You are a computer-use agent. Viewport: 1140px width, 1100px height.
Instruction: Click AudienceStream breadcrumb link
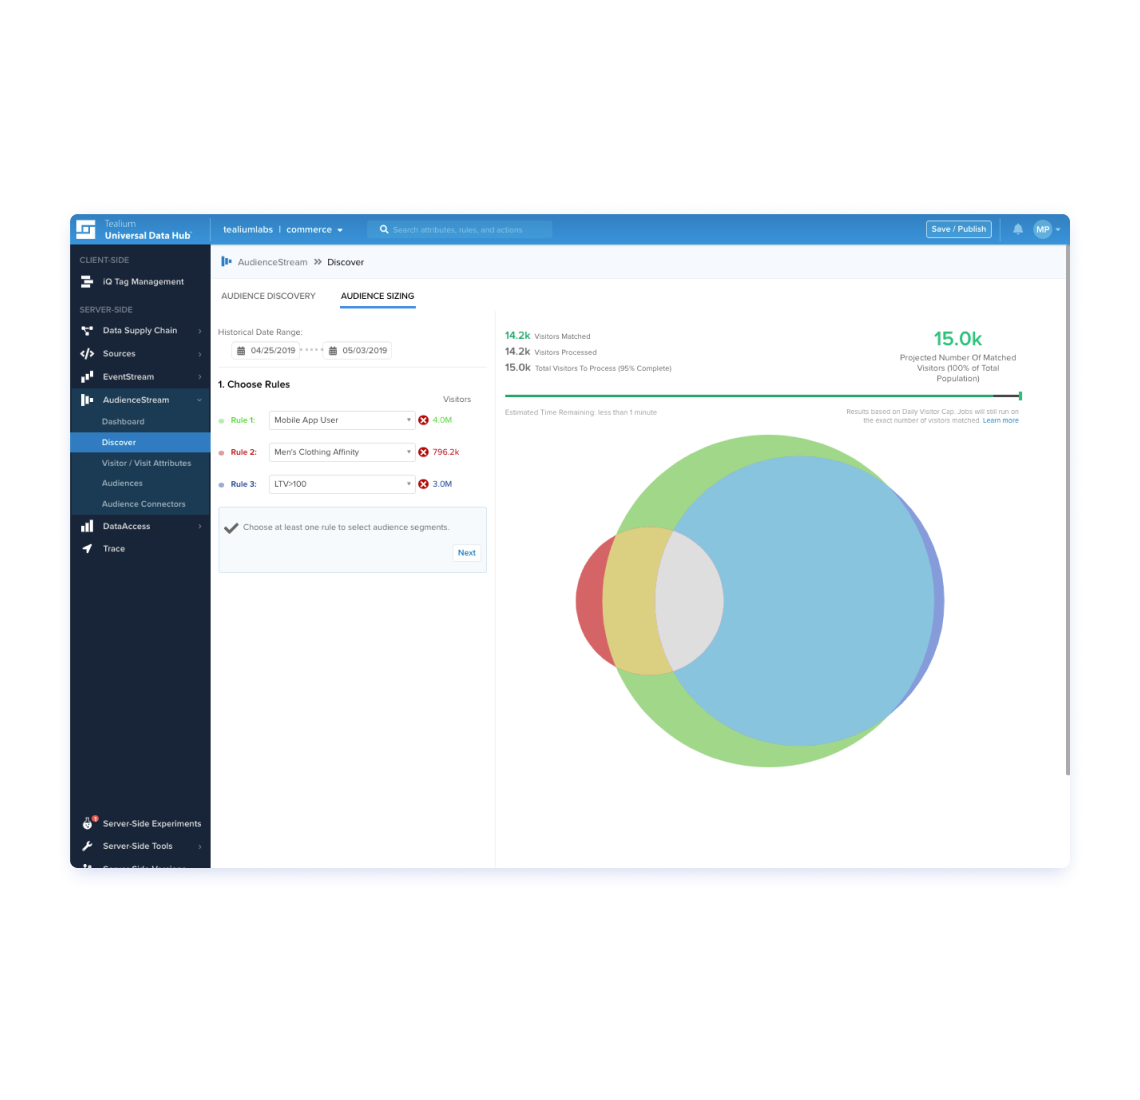tap(272, 262)
